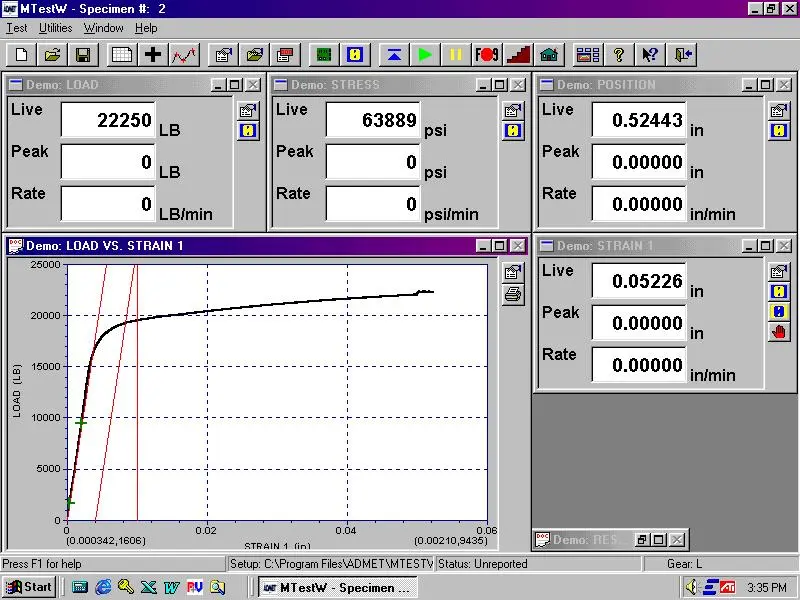The image size is (800, 600).
Task: Click the Excel icon in quick launch
Action: [148, 587]
